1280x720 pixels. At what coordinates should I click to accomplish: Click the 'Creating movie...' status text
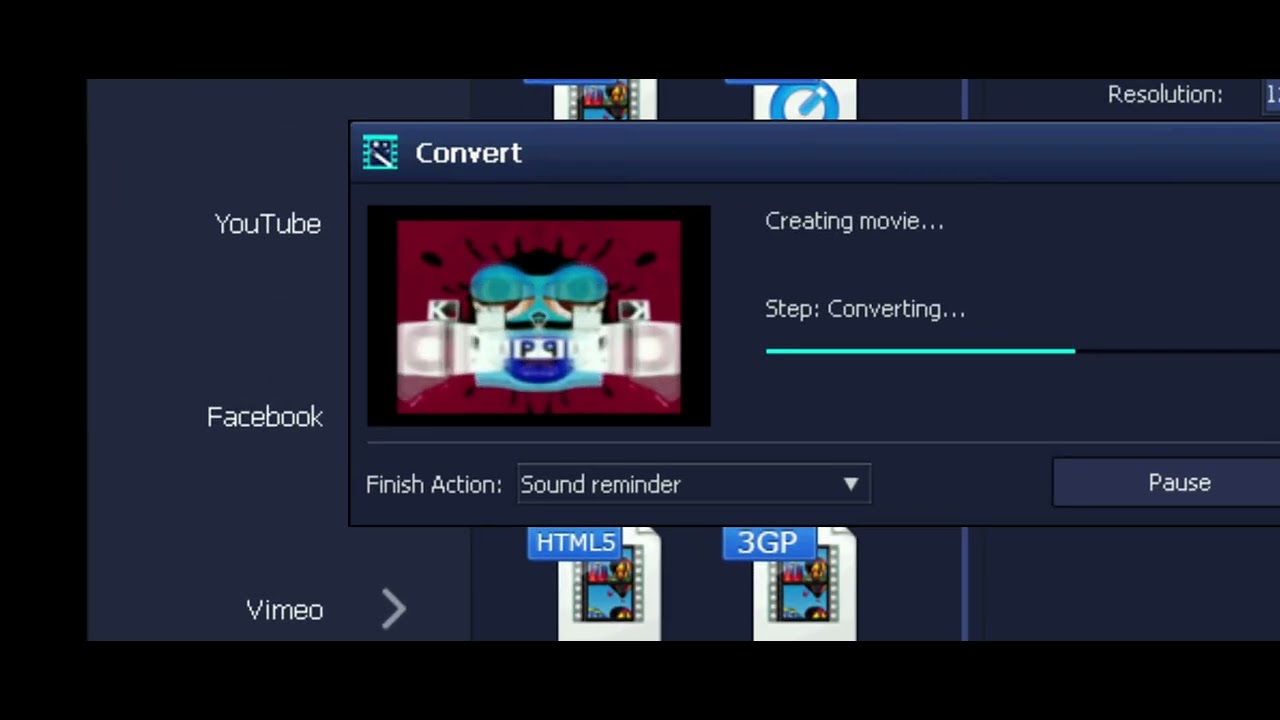pos(854,221)
